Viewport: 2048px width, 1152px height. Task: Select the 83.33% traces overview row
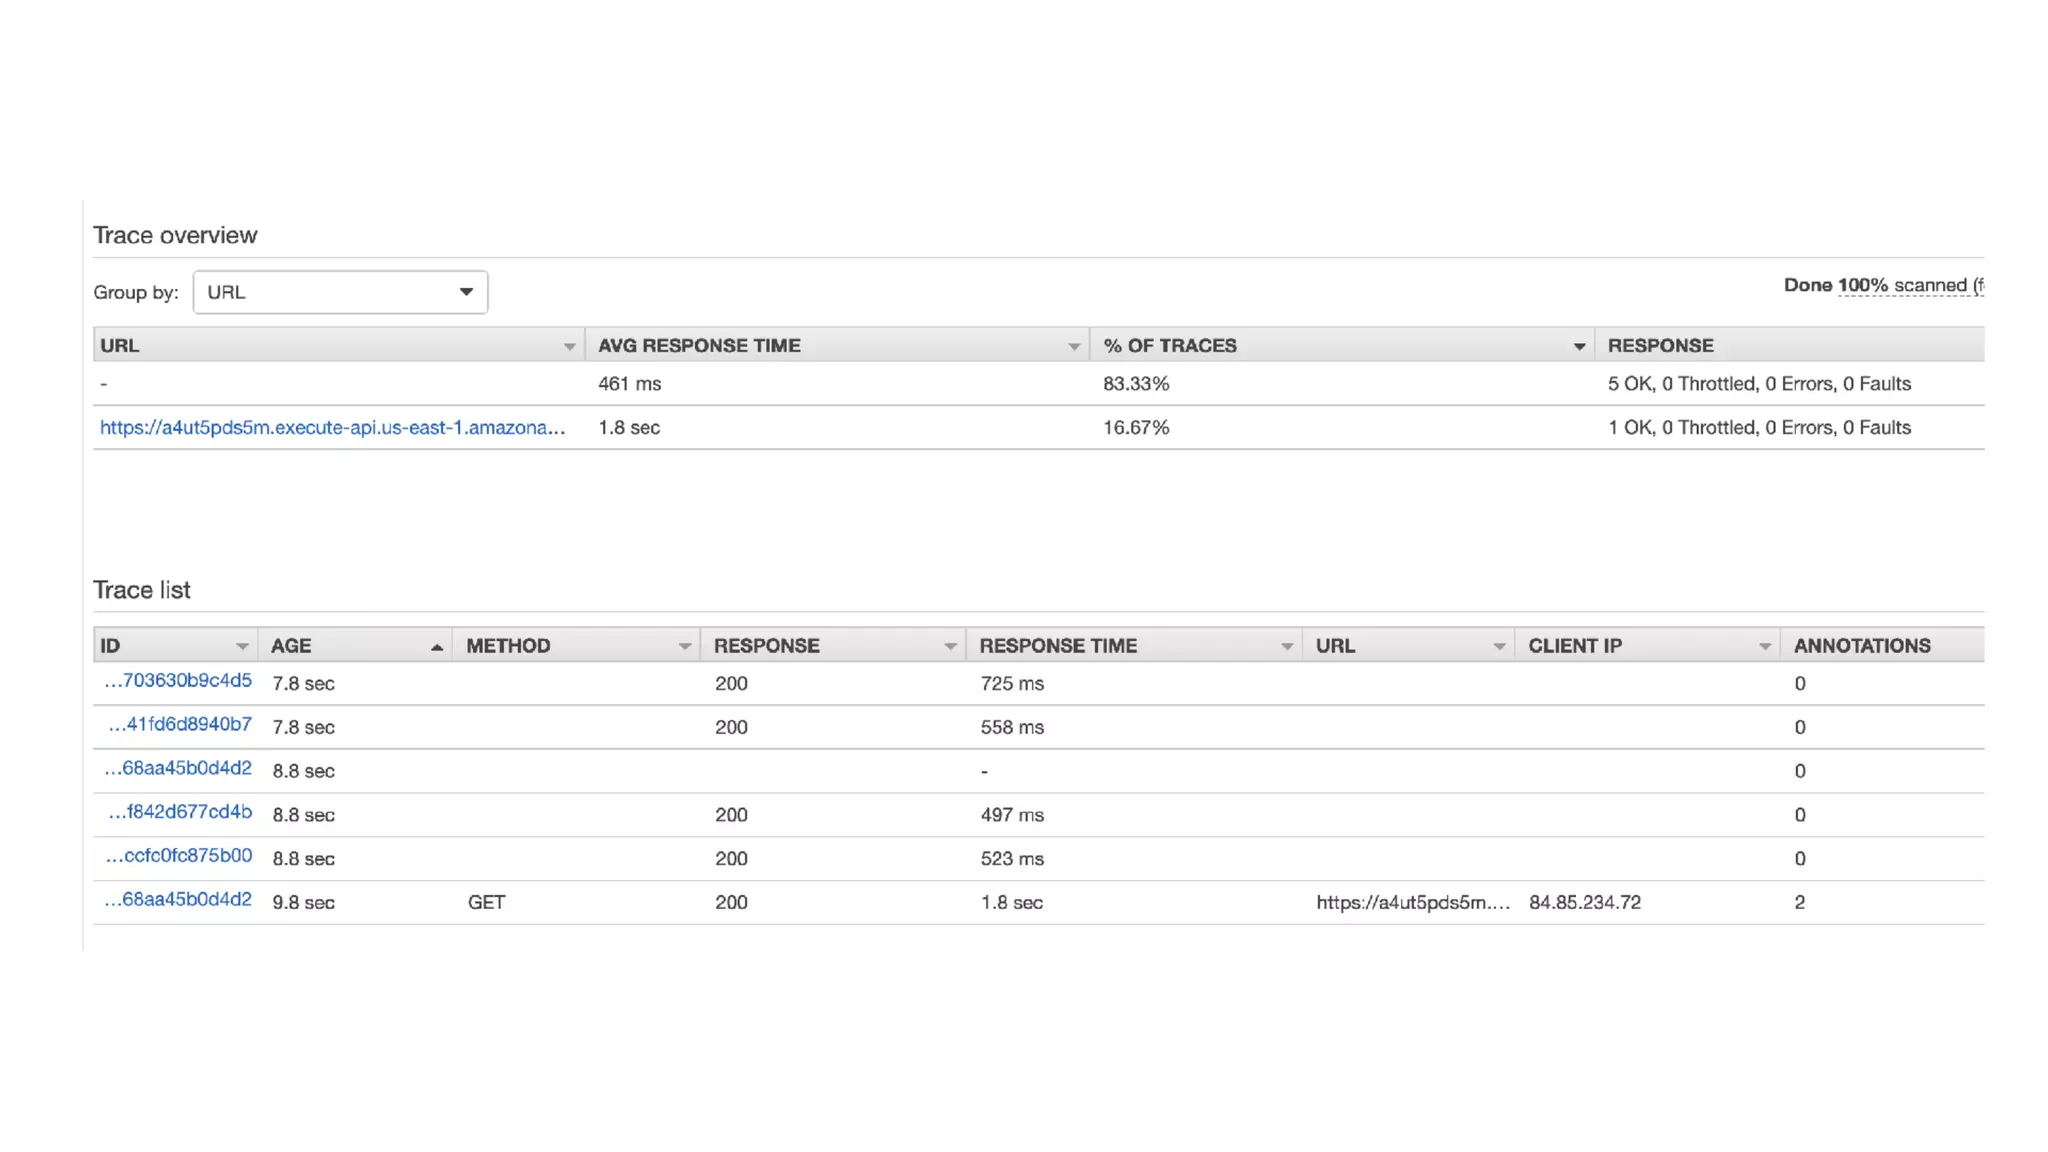(x=1135, y=384)
